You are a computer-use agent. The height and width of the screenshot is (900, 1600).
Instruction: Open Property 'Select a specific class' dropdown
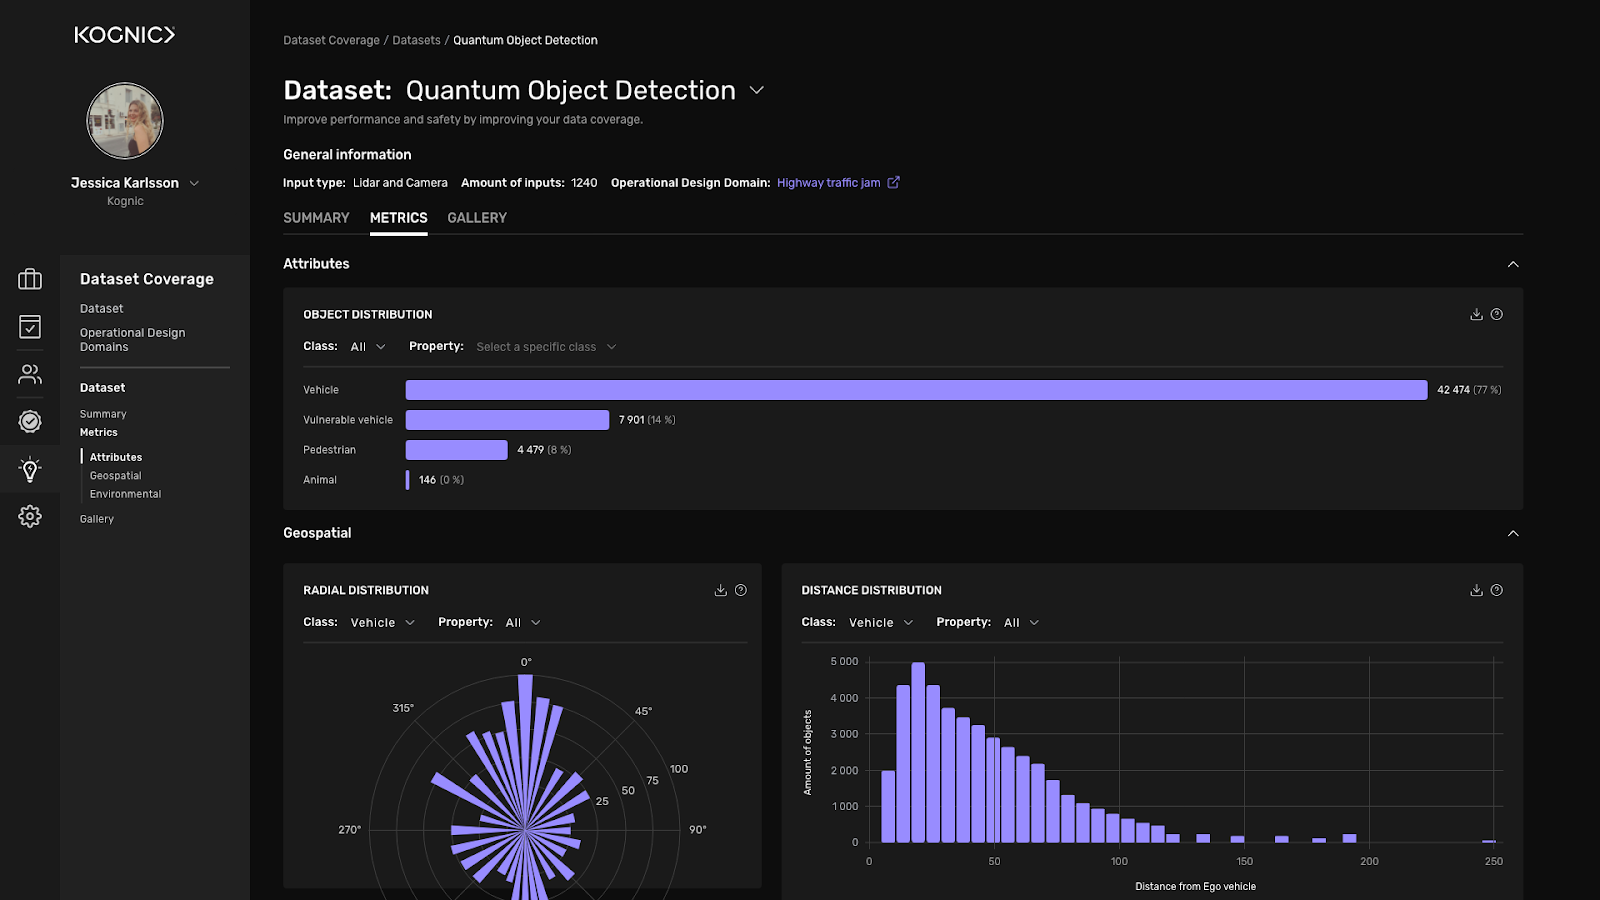point(546,347)
